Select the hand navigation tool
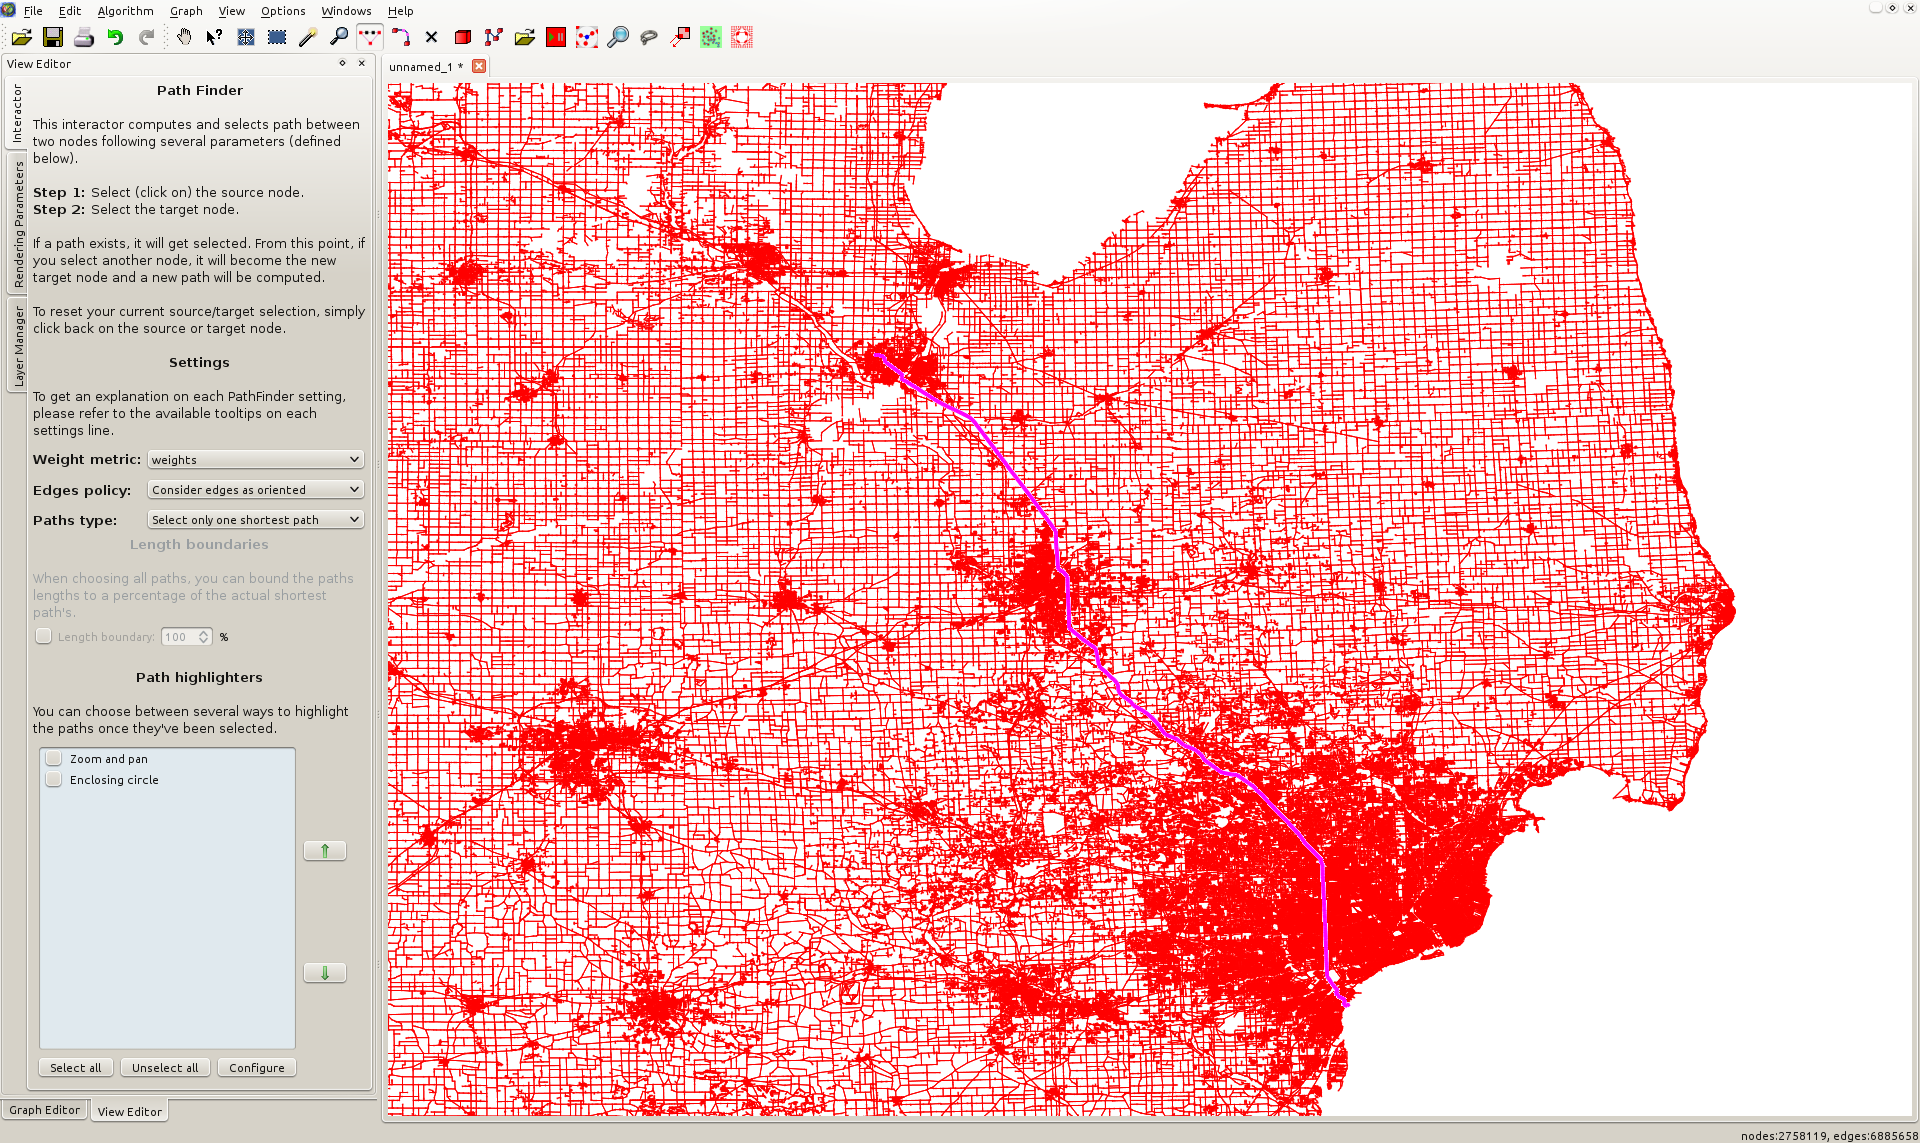Screen dimensions: 1920x1143 tap(184, 38)
